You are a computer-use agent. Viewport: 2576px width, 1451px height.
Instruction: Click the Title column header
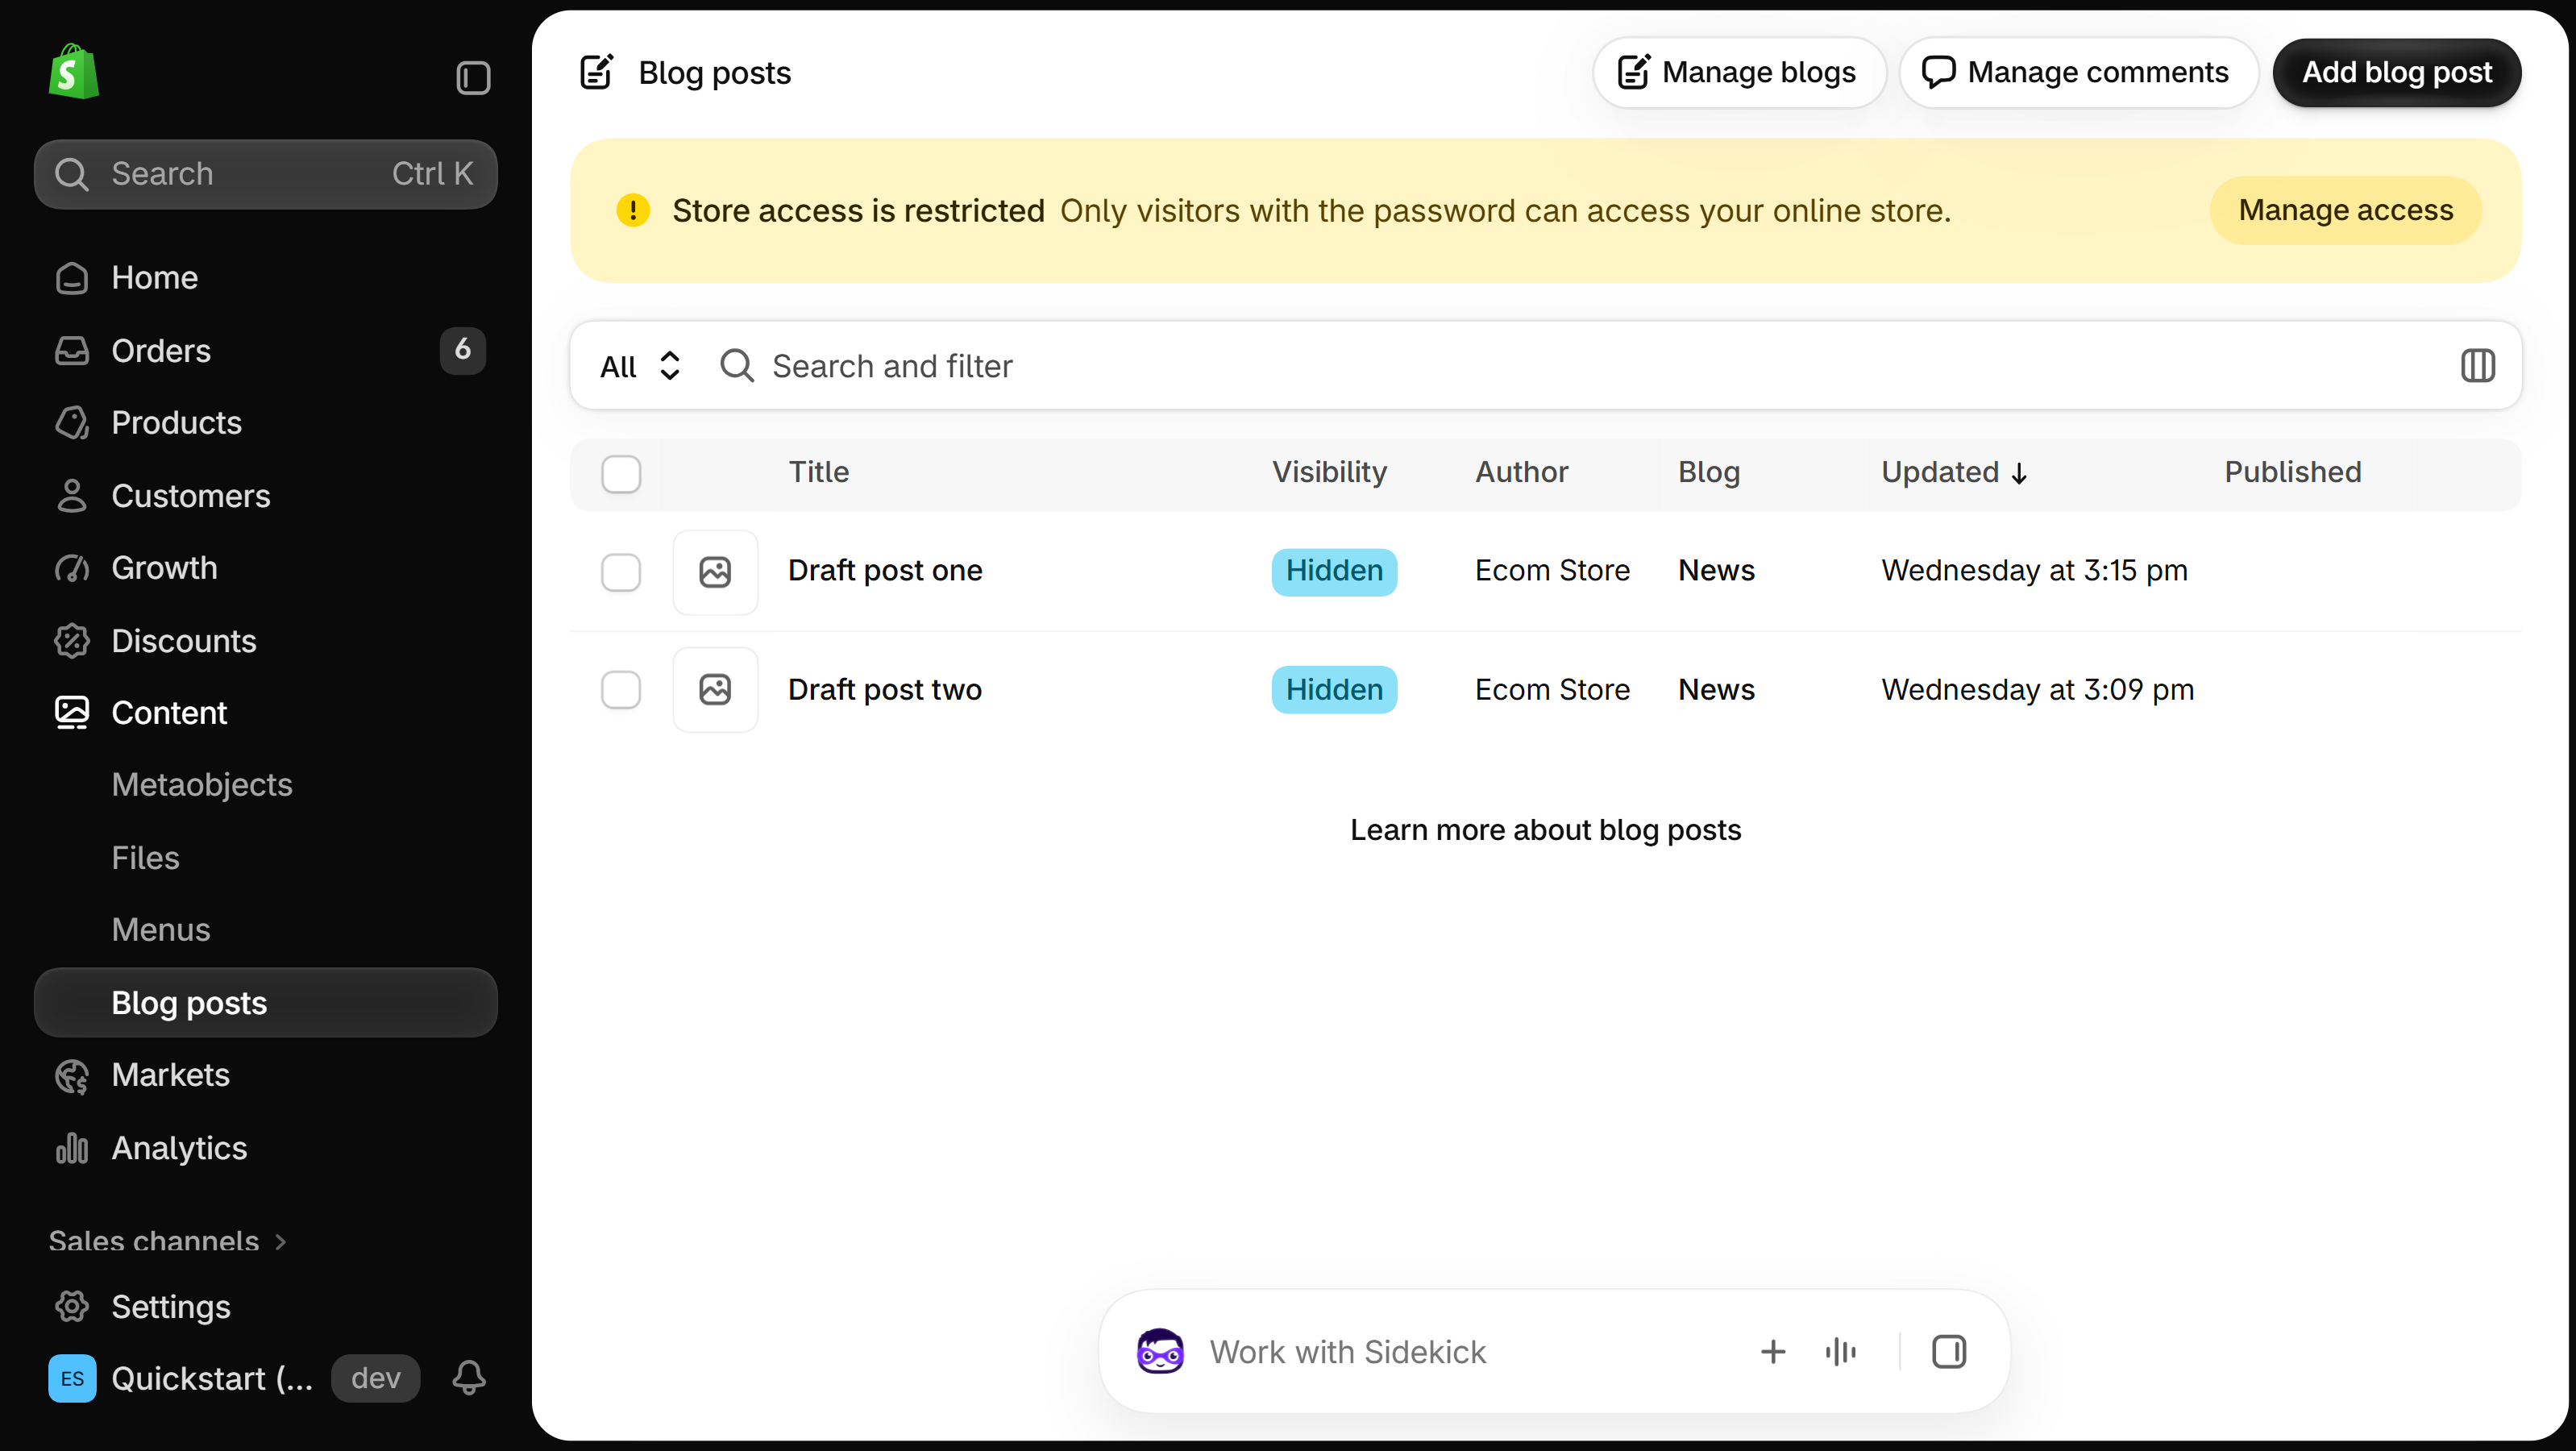click(818, 472)
